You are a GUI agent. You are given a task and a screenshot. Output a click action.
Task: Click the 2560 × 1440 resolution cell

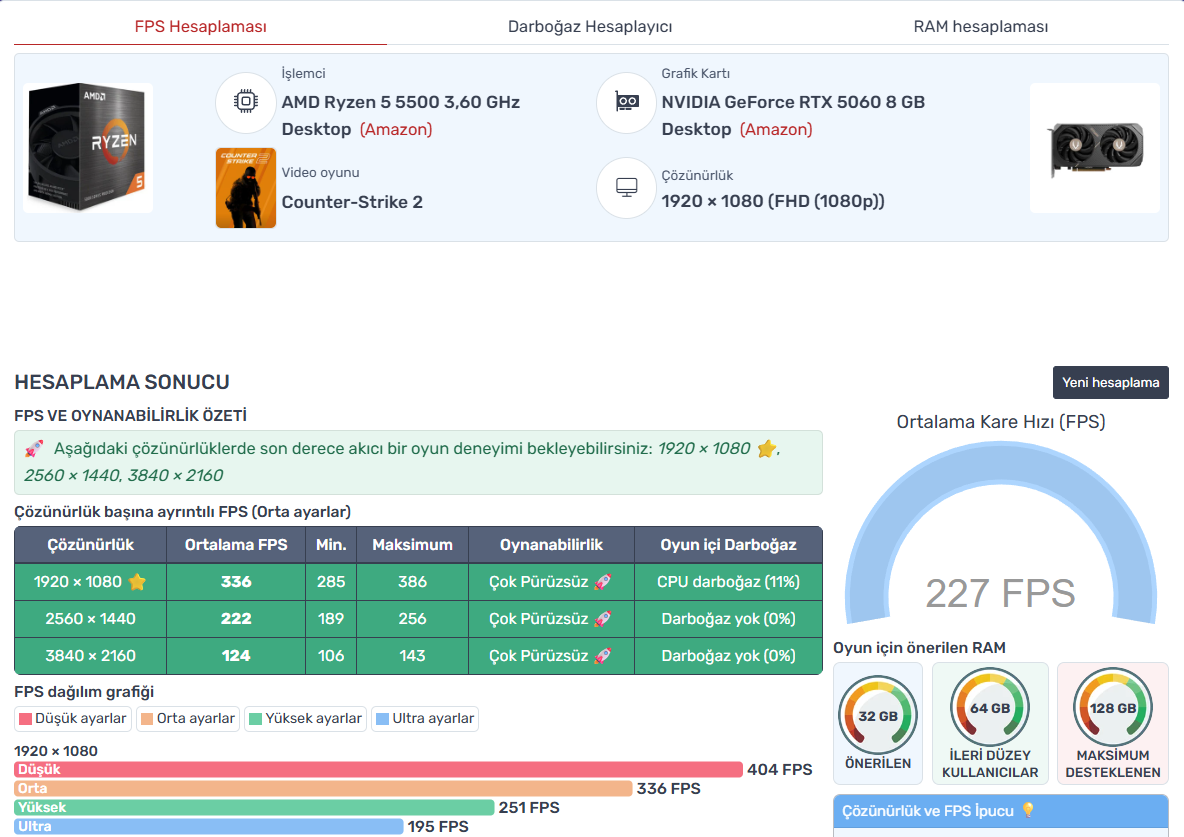[x=91, y=619]
